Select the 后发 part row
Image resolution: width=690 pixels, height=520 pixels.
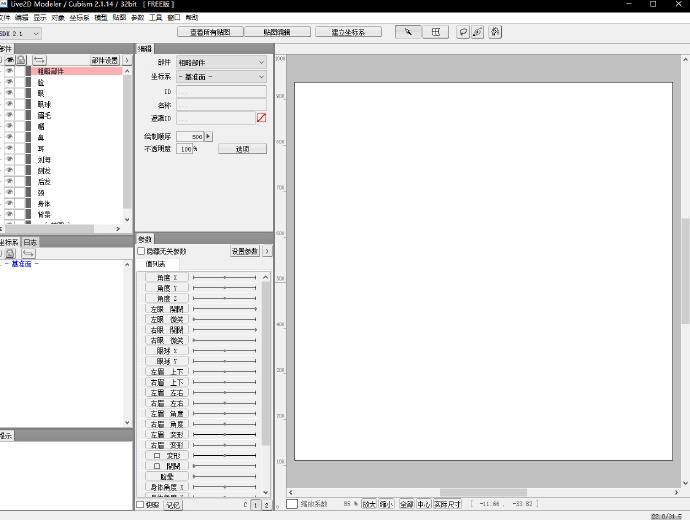pos(76,182)
